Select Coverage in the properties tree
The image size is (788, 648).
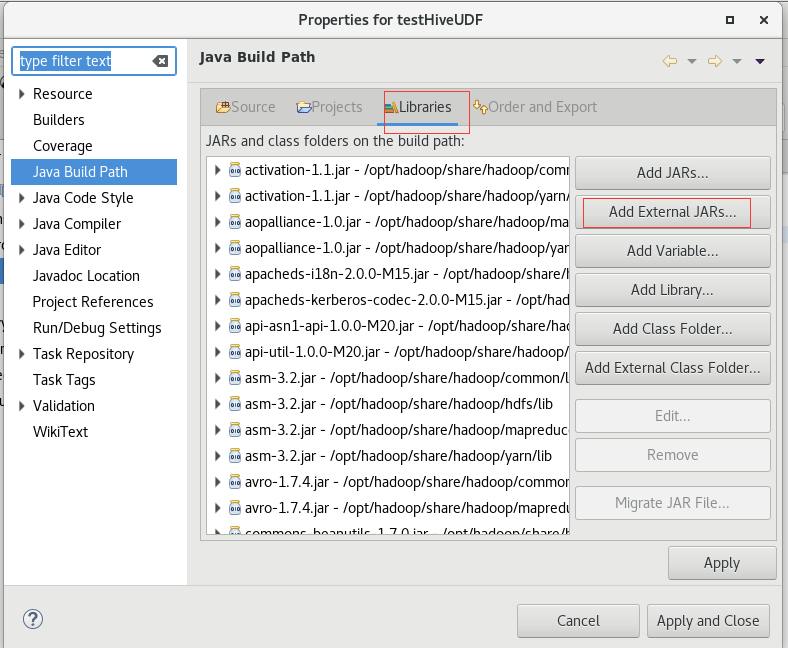[x=63, y=146]
